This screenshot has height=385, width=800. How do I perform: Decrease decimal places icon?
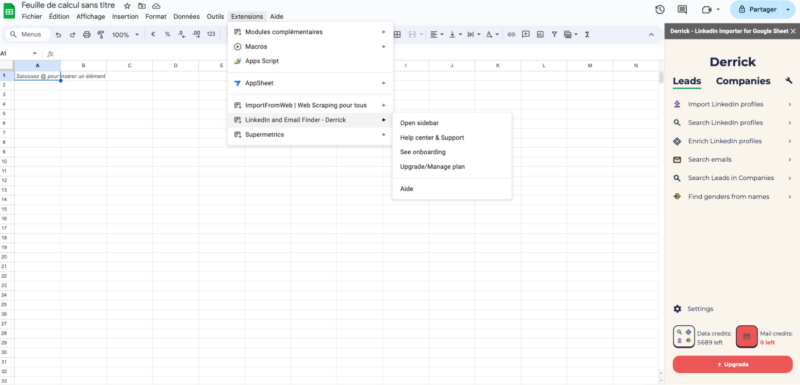pyautogui.click(x=182, y=35)
